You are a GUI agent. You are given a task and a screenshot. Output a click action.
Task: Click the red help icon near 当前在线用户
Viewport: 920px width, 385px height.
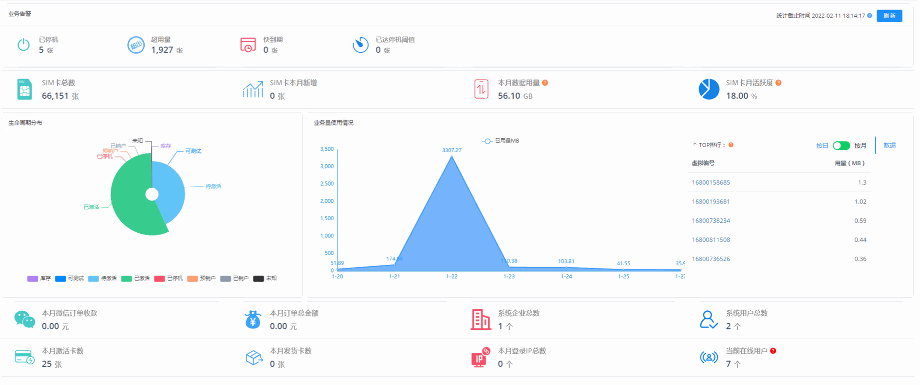[x=773, y=350]
